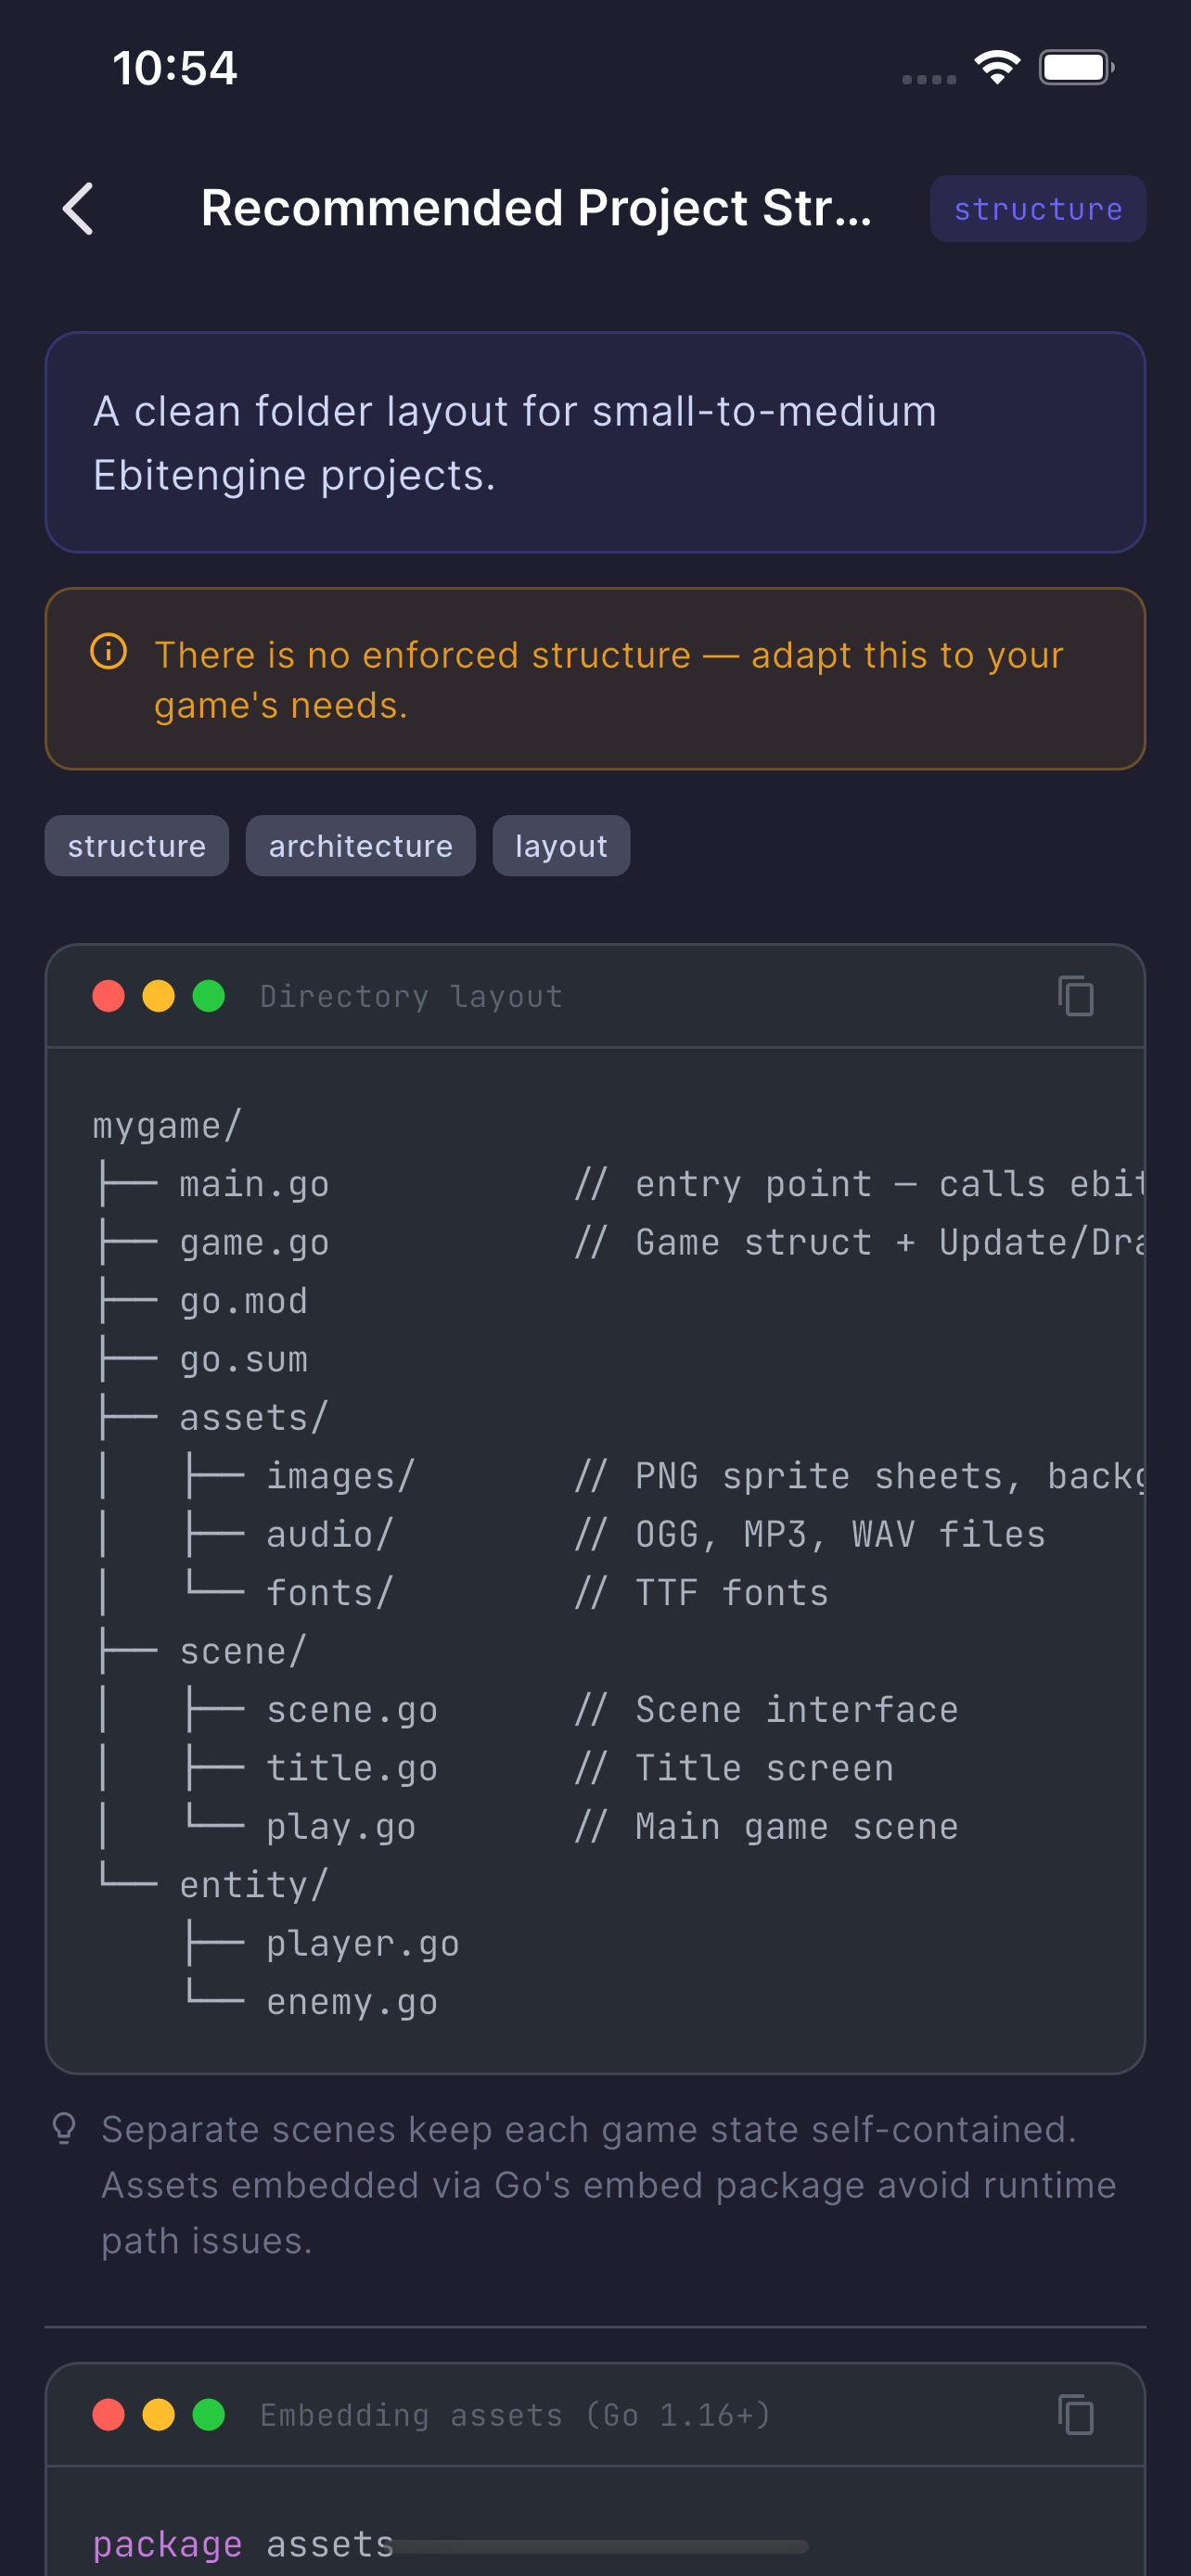Tap the info icon in warning note
This screenshot has width=1191, height=2576.
coord(109,652)
